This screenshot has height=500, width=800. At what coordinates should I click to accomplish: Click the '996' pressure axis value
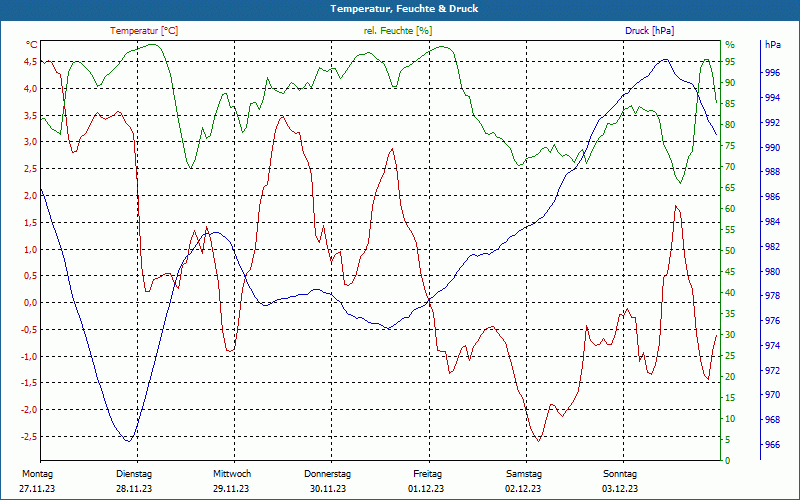click(773, 73)
